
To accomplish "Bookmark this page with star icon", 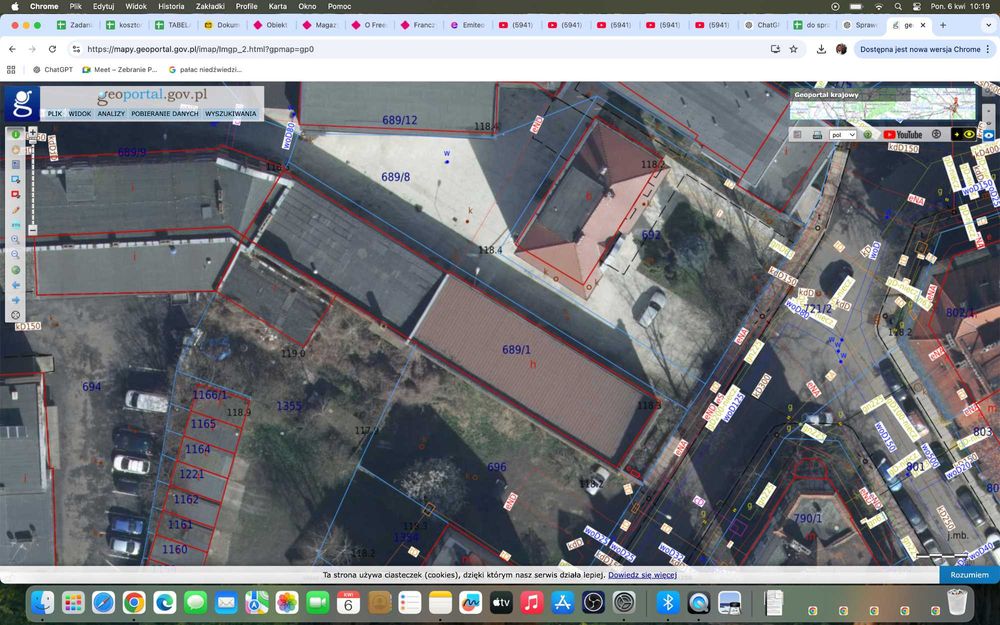I will [x=793, y=49].
